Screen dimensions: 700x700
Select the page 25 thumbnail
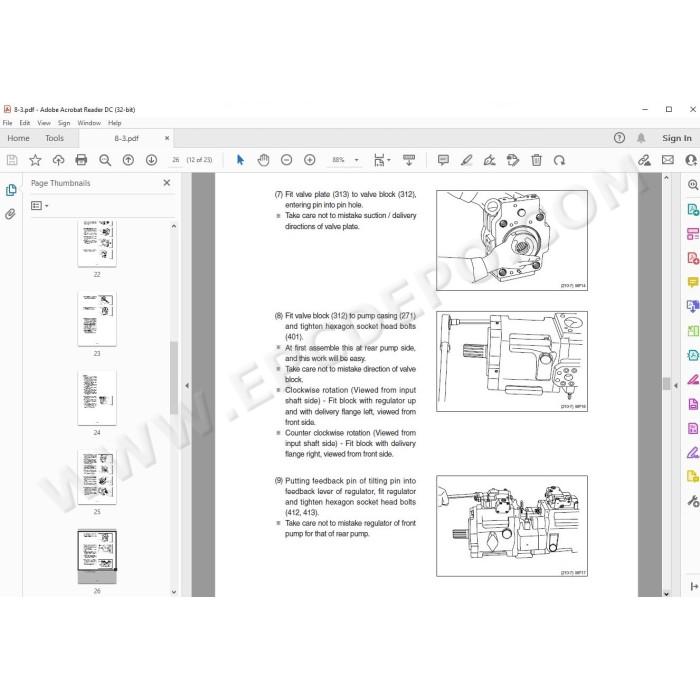pyautogui.click(x=97, y=477)
